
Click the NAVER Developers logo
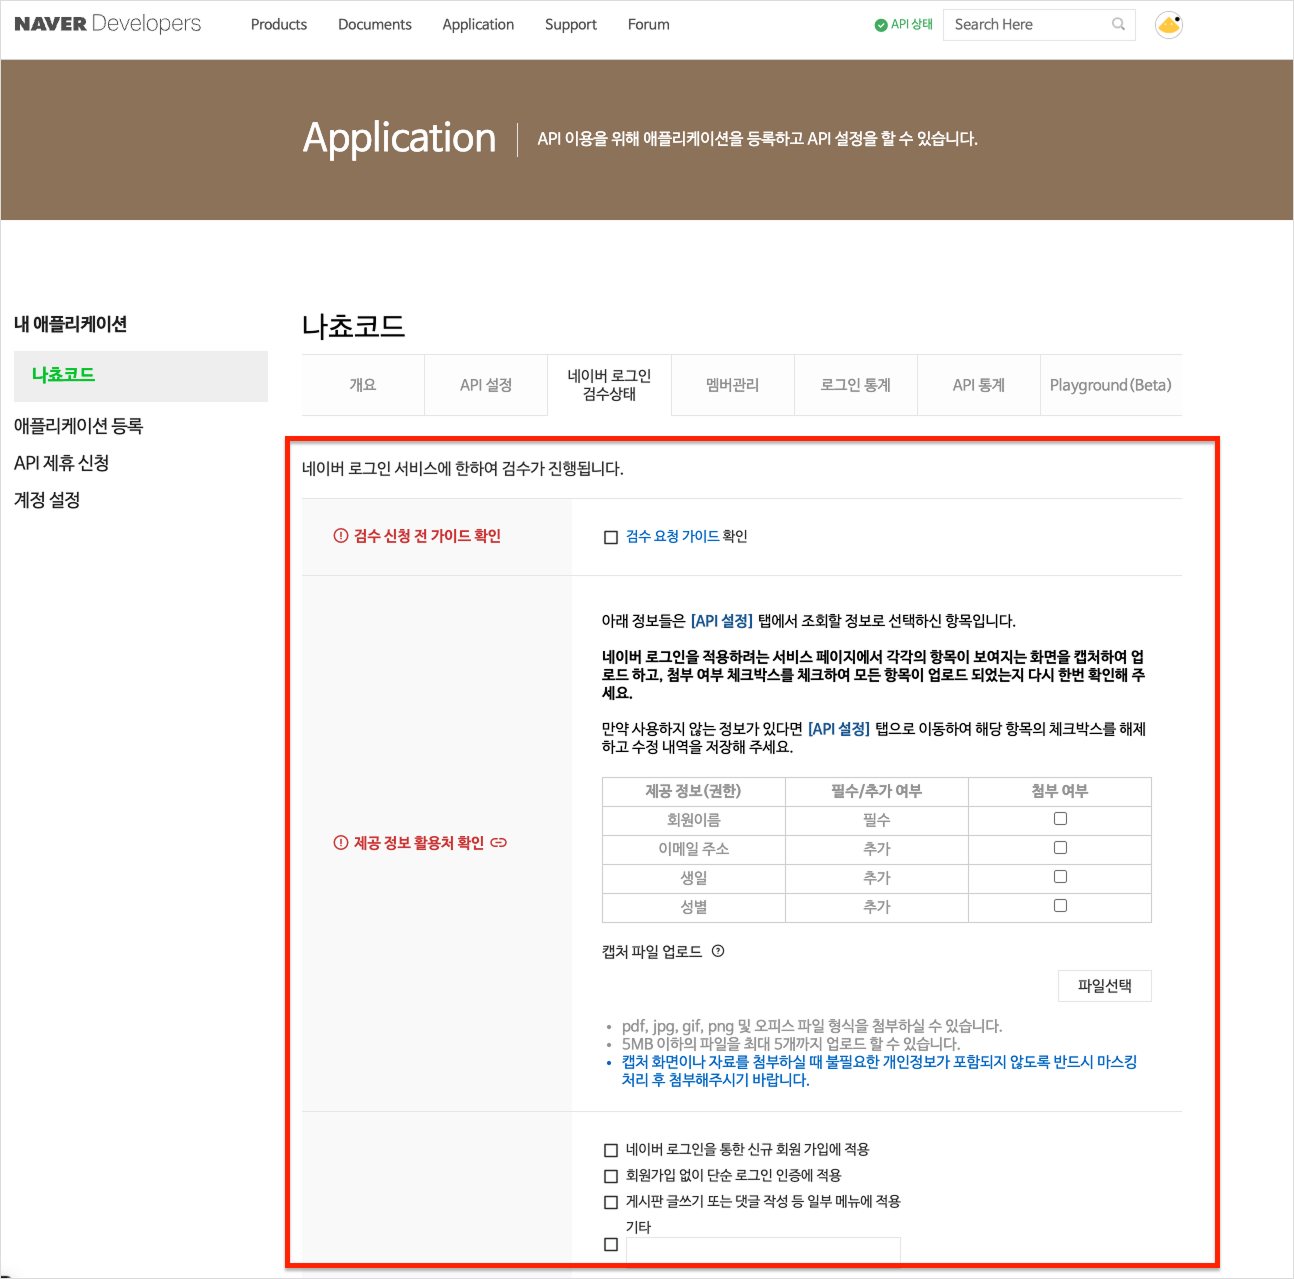click(x=106, y=23)
